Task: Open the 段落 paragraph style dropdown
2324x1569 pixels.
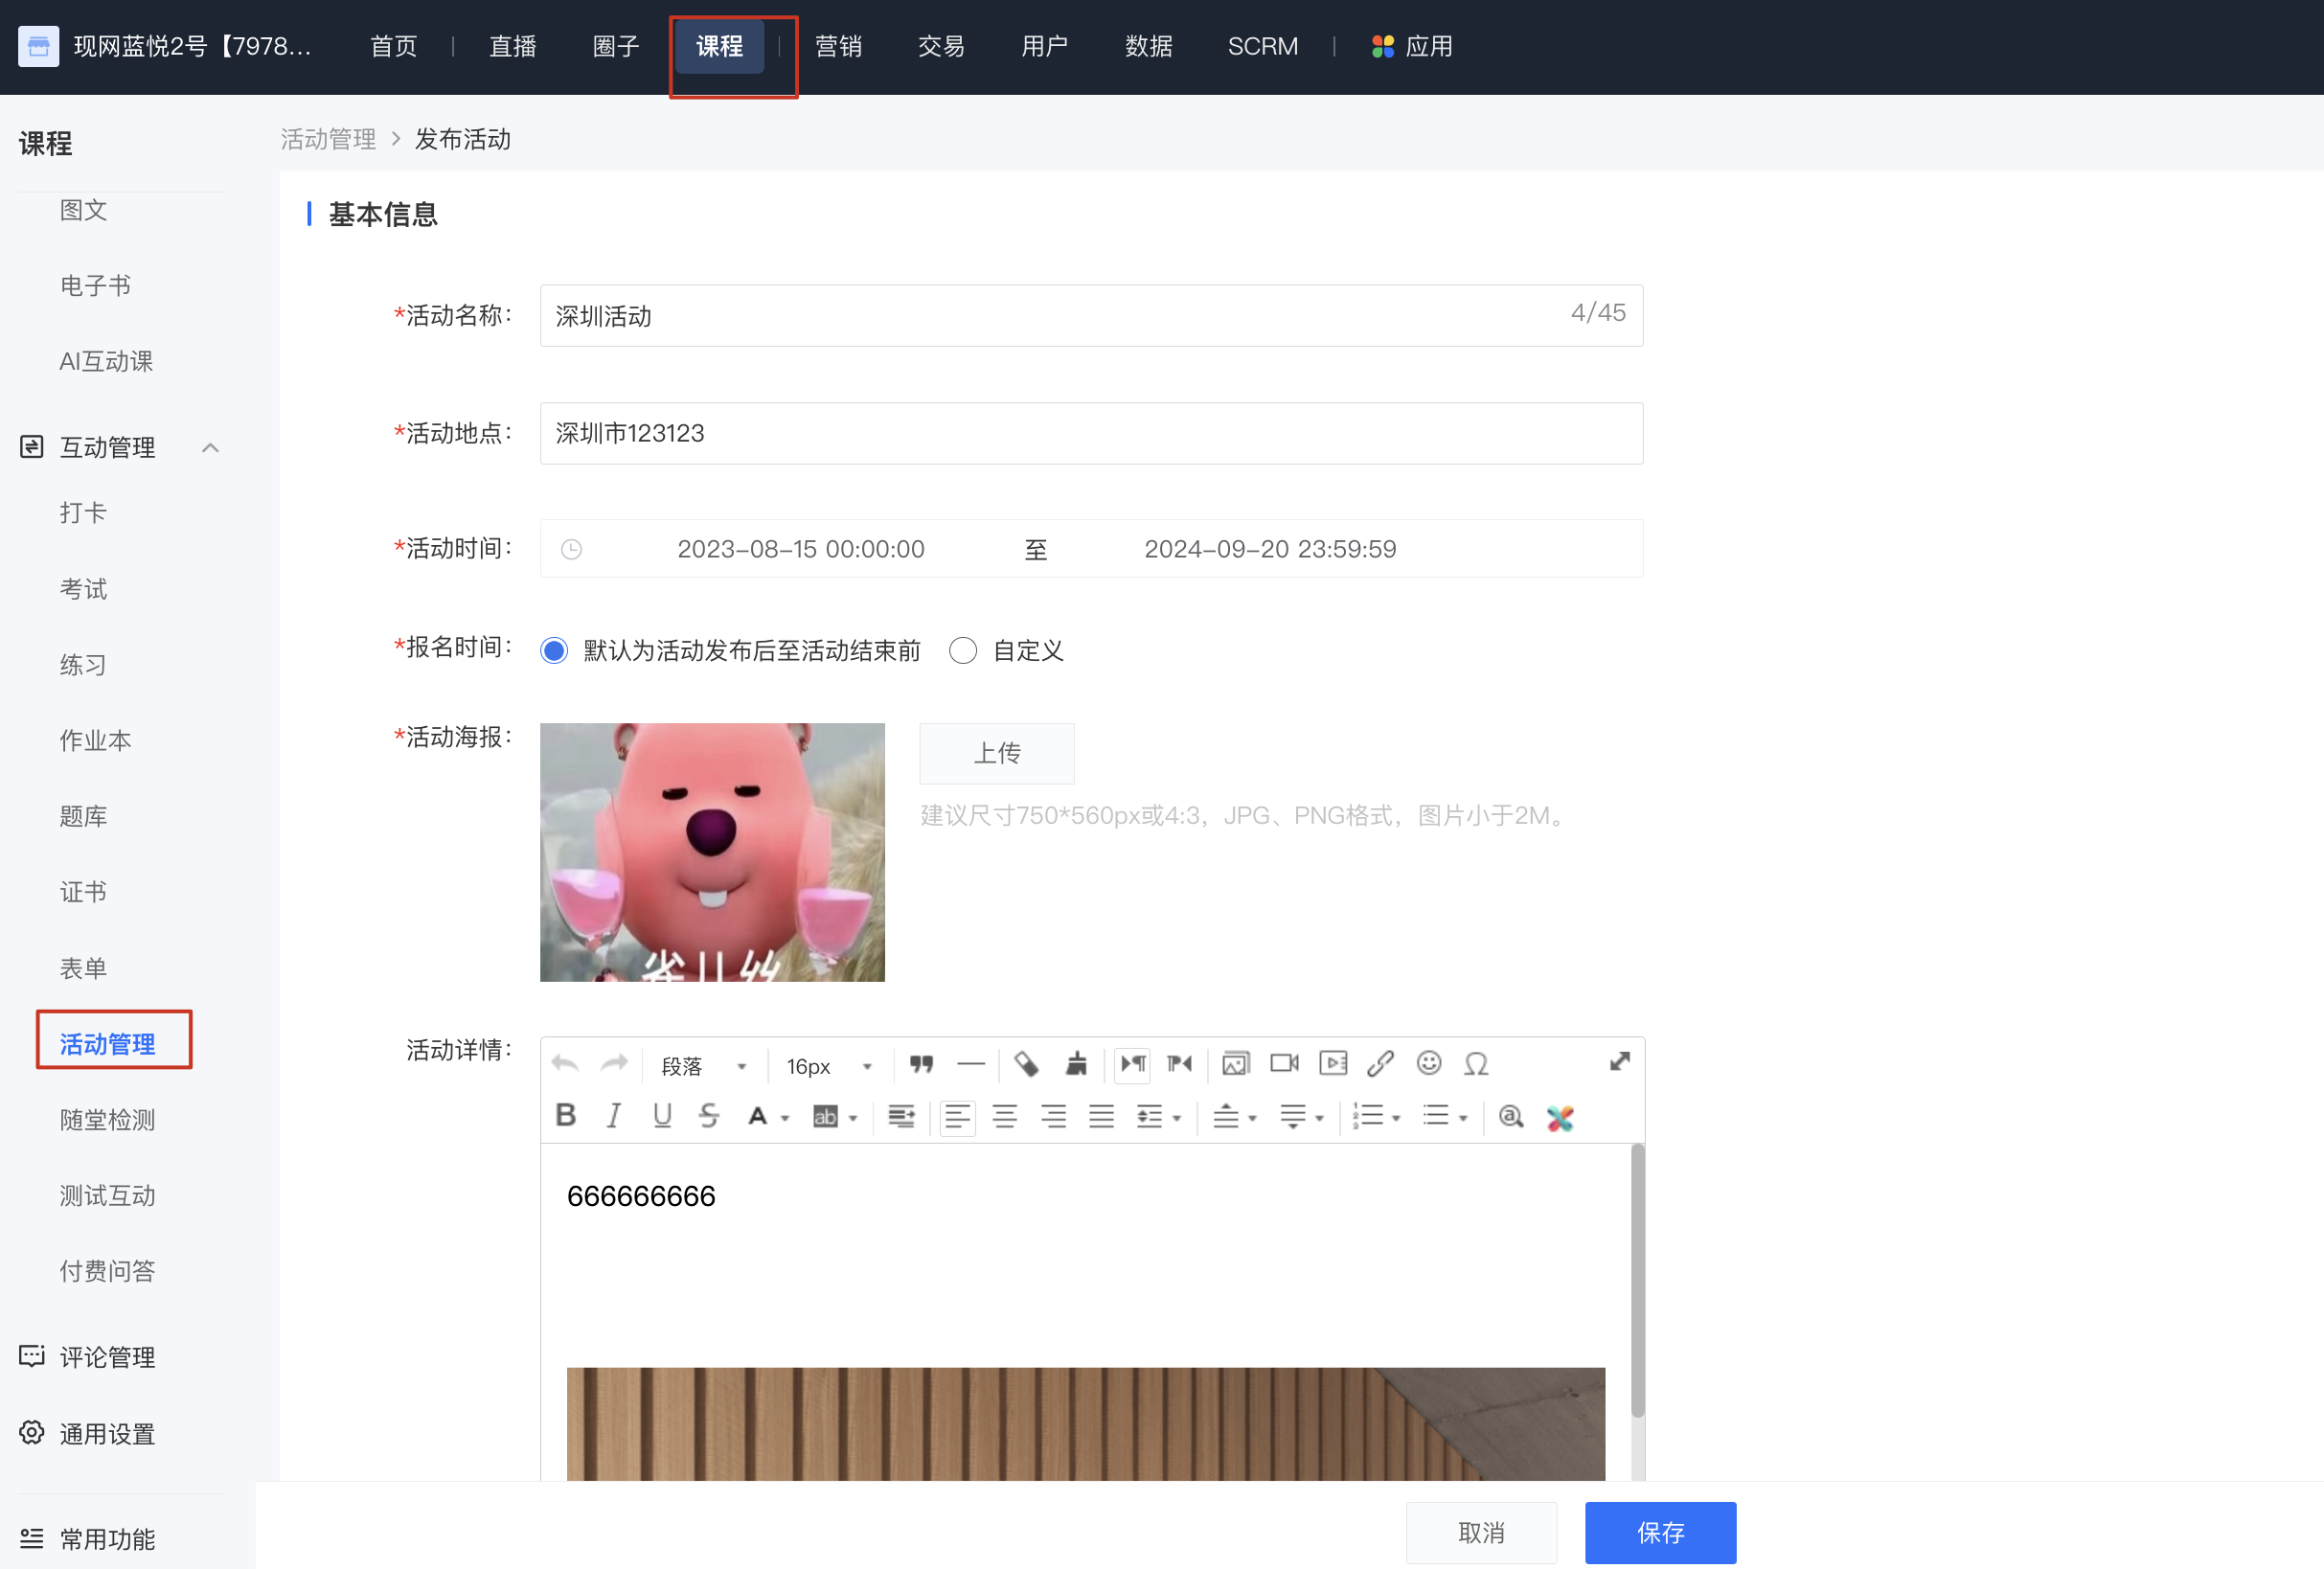Action: (x=704, y=1066)
